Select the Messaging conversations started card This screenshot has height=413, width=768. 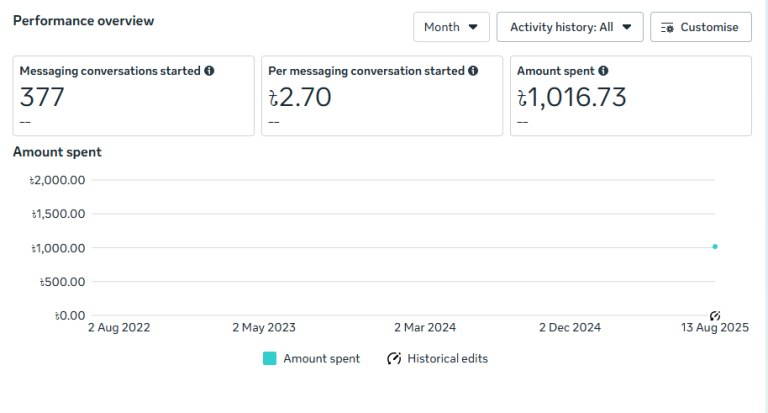(133, 96)
